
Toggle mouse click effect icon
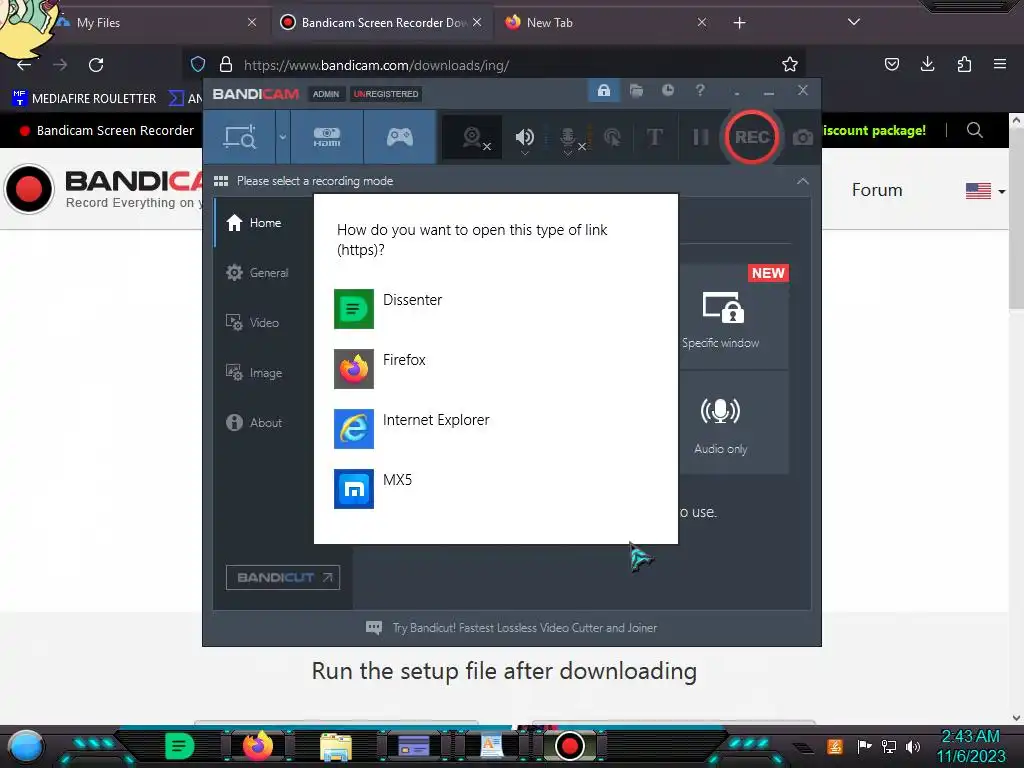tap(612, 138)
